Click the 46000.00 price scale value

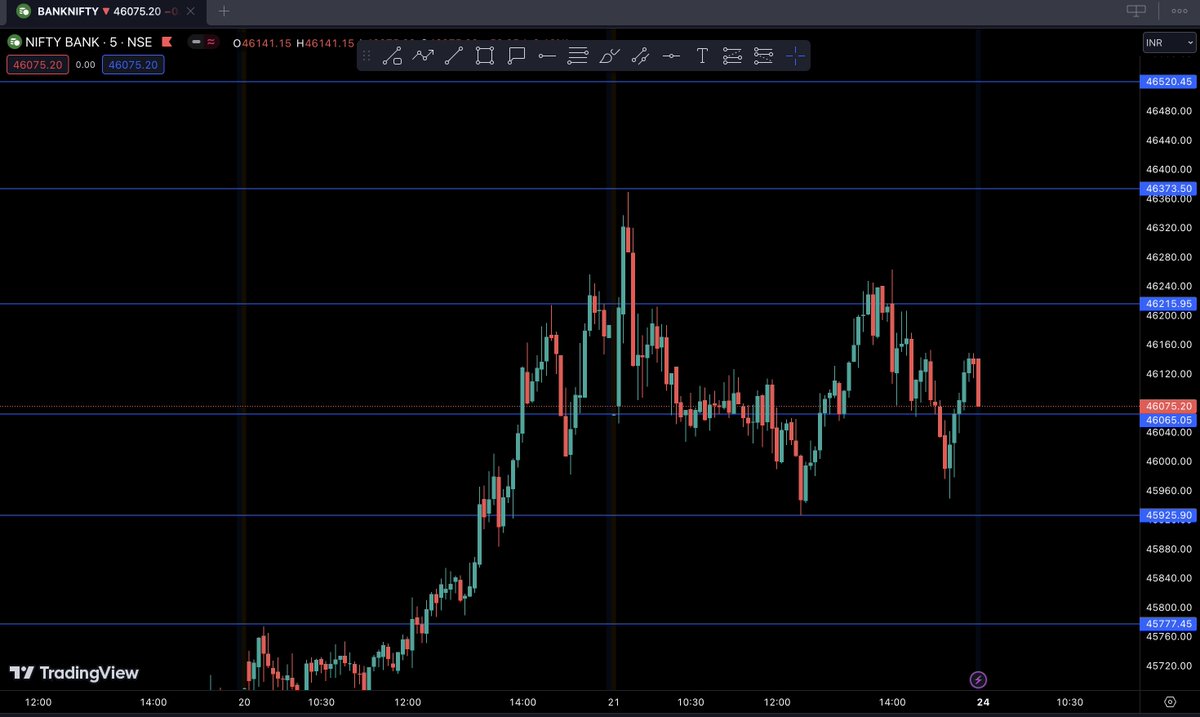[x=1169, y=461]
